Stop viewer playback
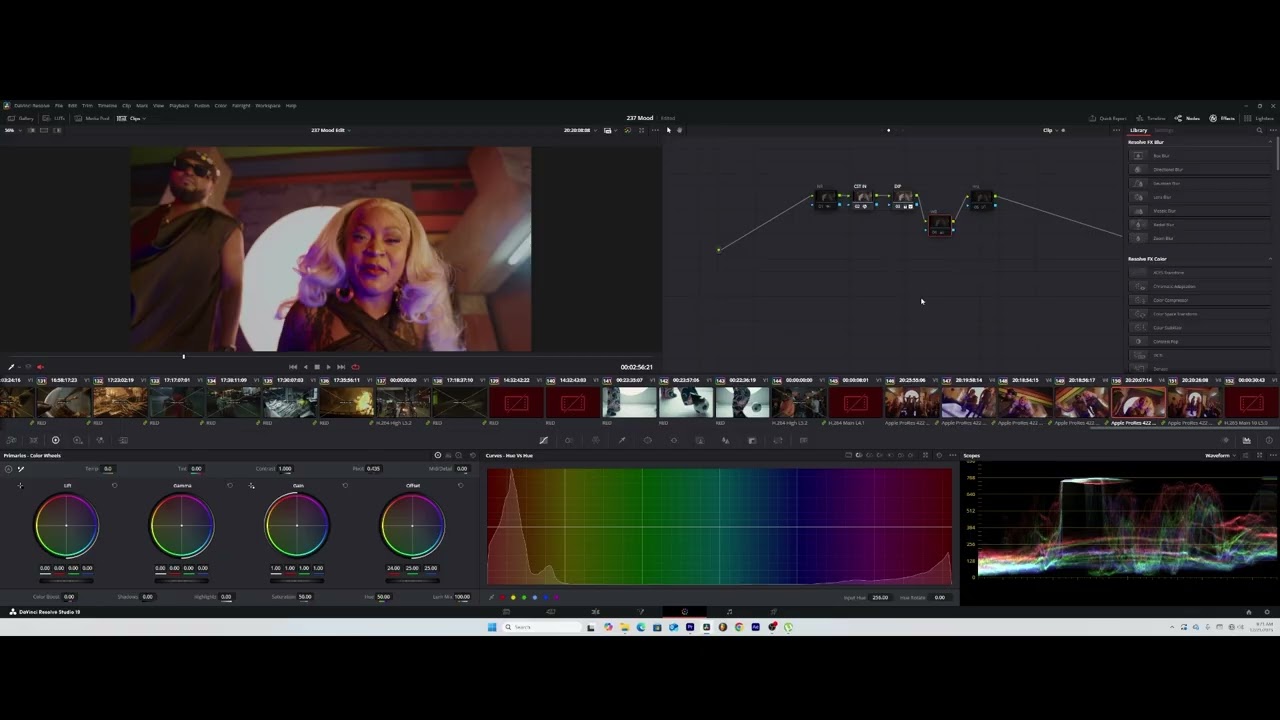 tap(317, 367)
